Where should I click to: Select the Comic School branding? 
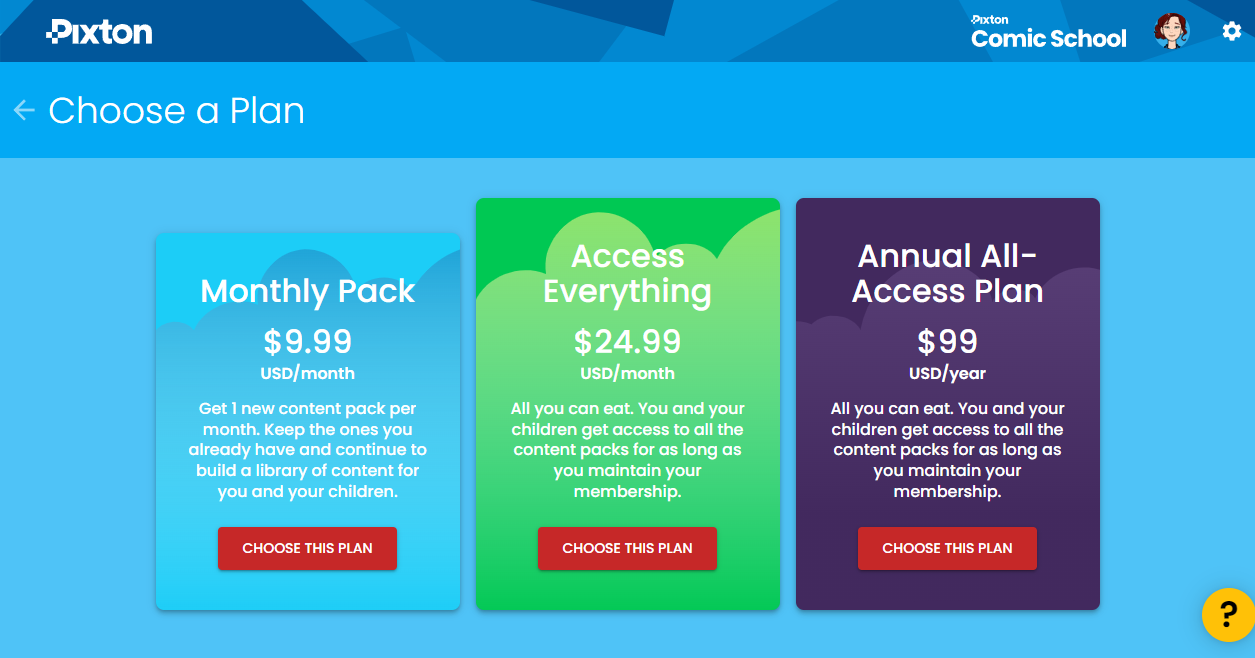1048,39
